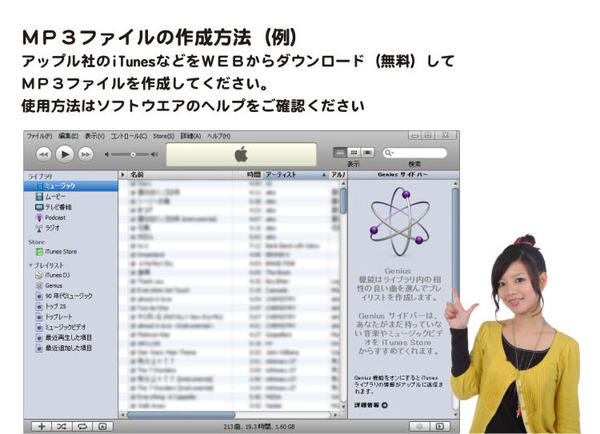Click the song list scroll right arrow

(335, 415)
